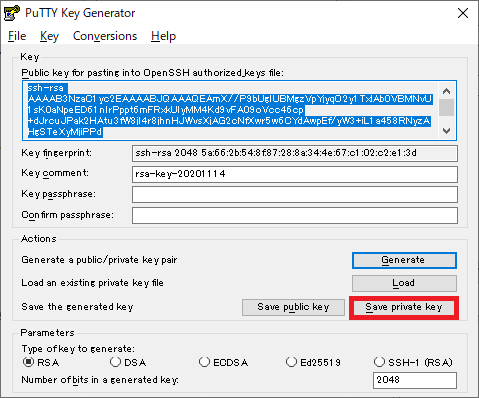Viewport: 479px width, 398px height.
Task: Click the Confirm passphrase field
Action: click(x=295, y=215)
